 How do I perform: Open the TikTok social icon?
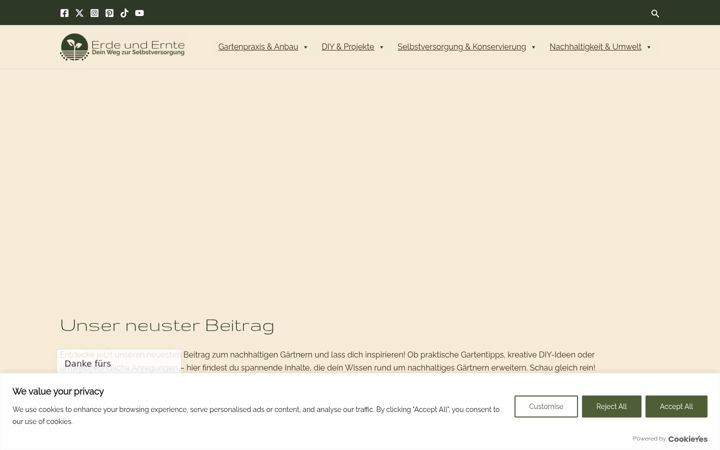[x=124, y=13]
